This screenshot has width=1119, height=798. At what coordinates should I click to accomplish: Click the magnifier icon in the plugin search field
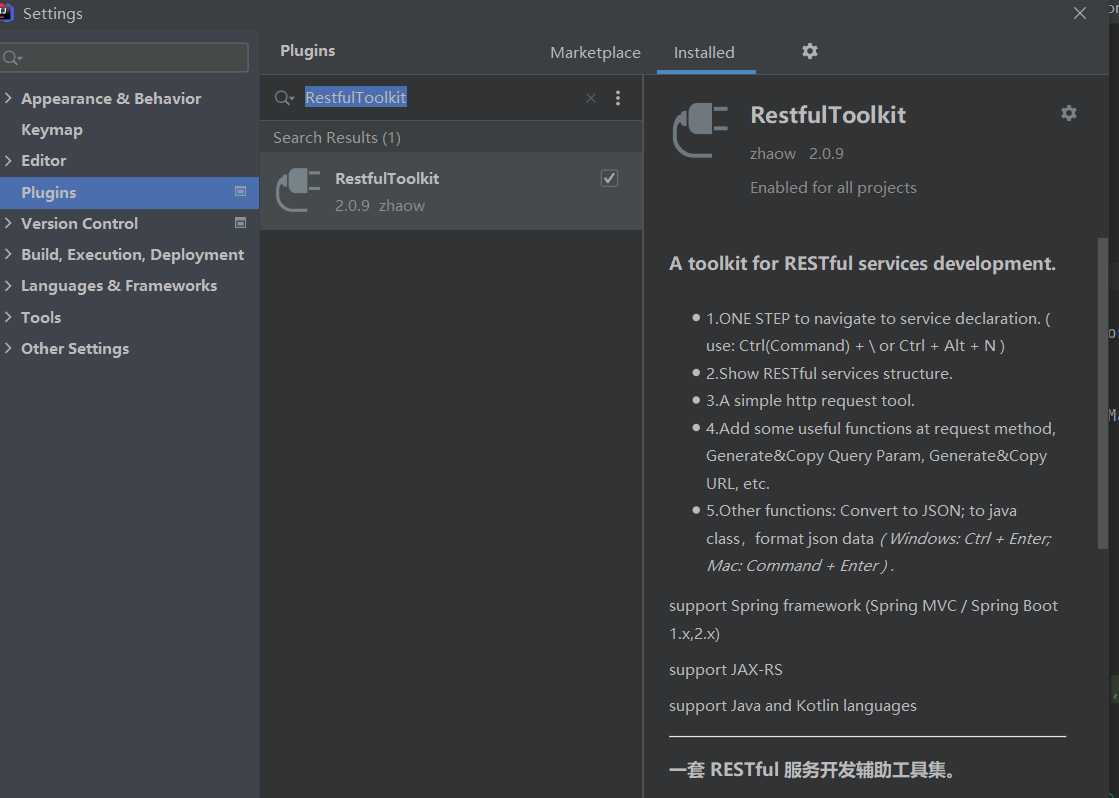click(285, 98)
